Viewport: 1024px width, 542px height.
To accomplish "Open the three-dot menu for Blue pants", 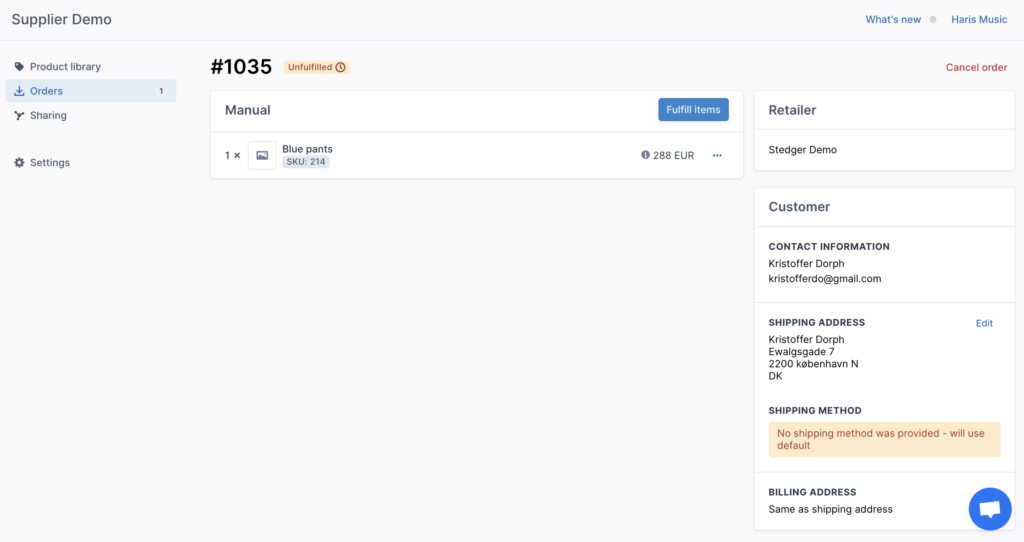I will click(717, 155).
